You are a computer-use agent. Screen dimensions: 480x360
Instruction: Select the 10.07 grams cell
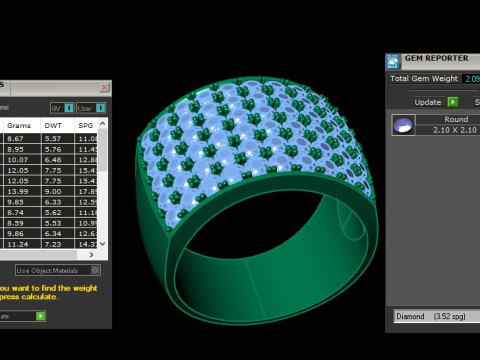22,160
